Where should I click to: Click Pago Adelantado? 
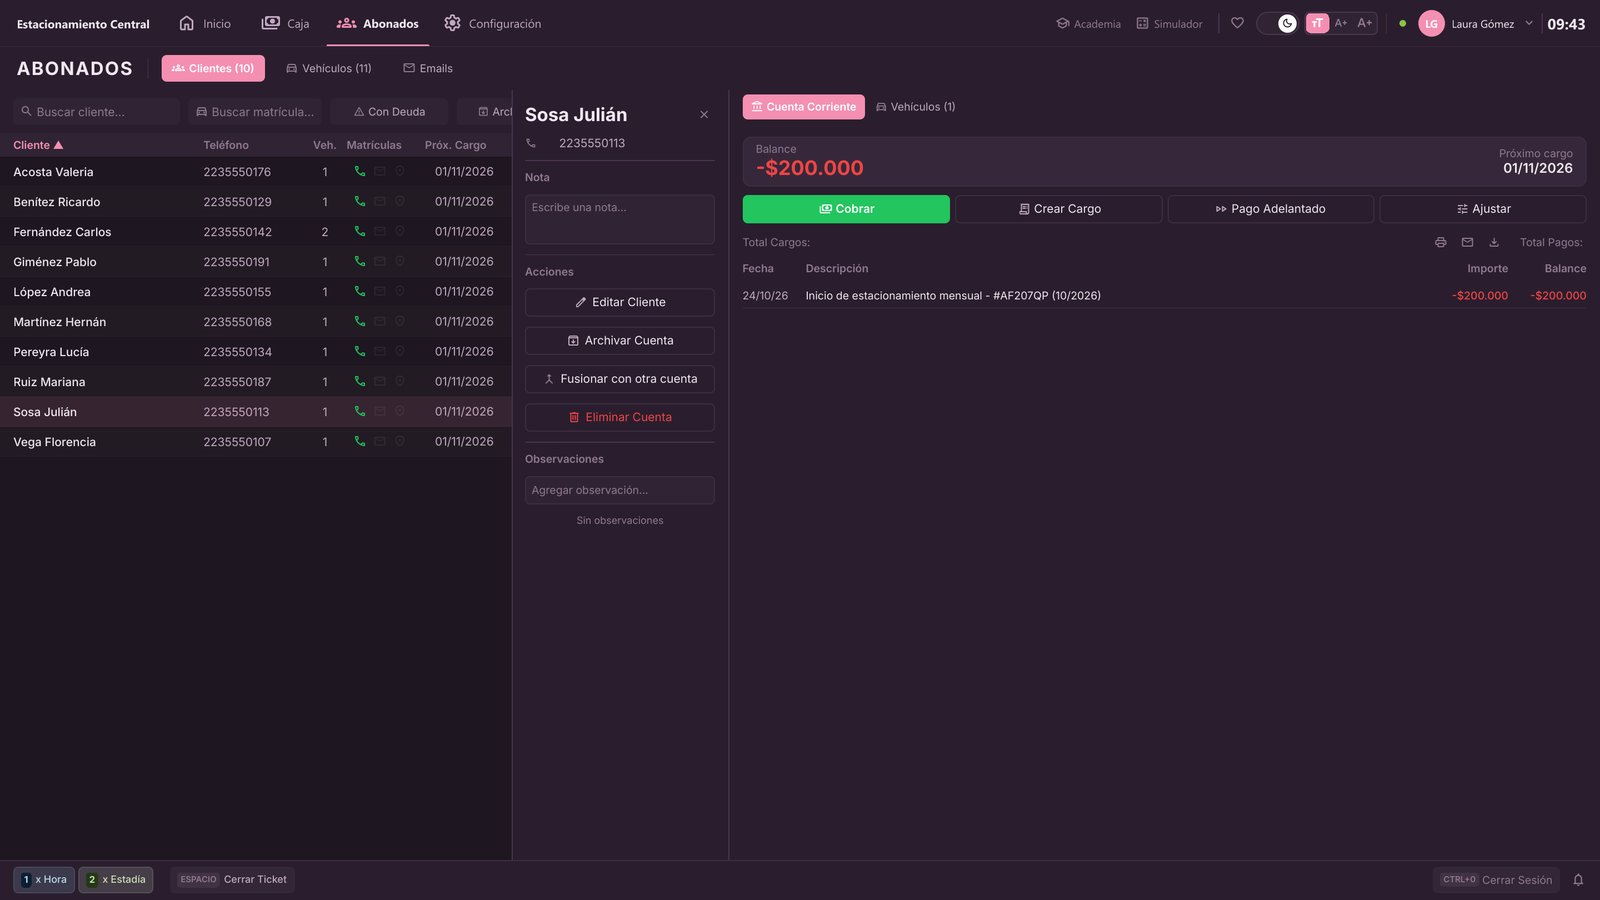[x=1271, y=209]
